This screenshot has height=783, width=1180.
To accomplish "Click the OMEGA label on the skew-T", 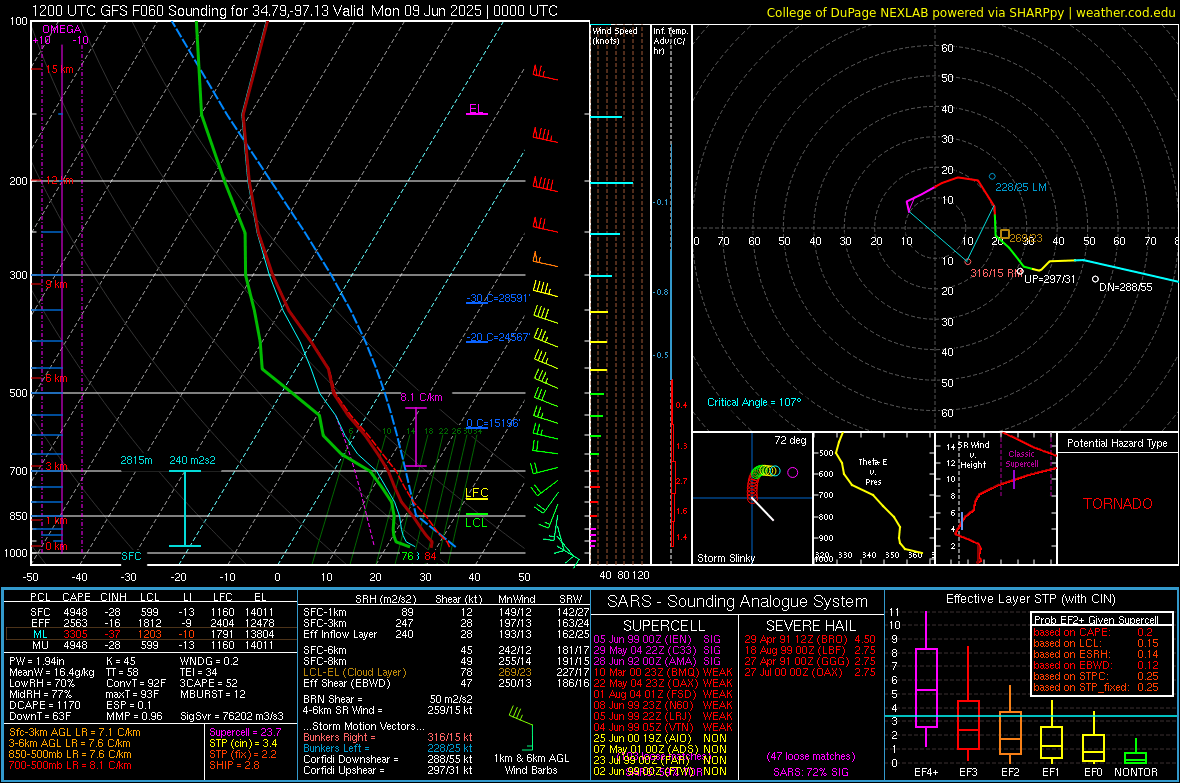I will click(62, 29).
